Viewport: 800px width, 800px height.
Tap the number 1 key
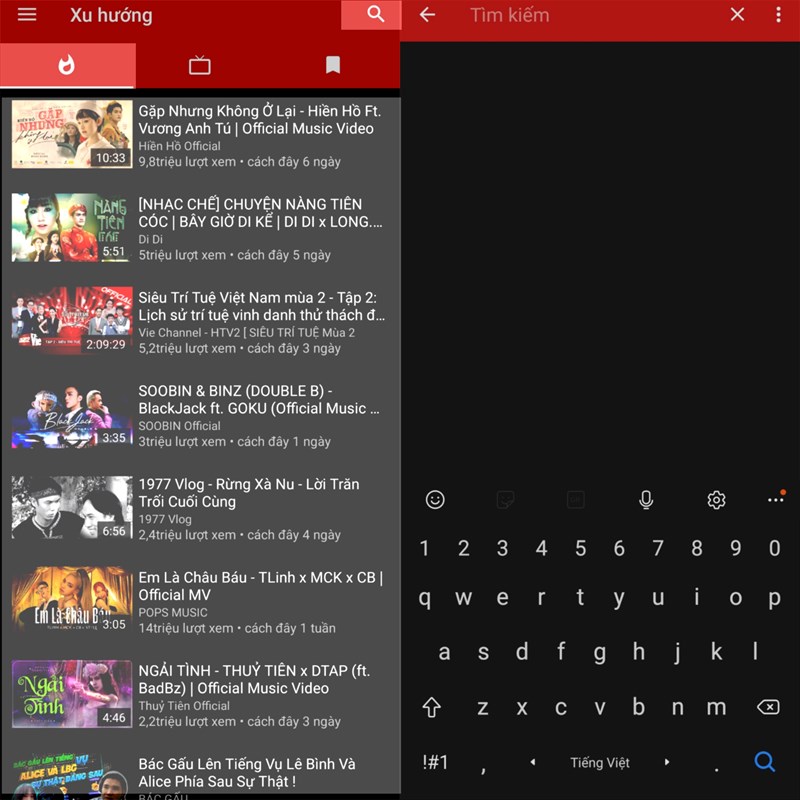424,548
